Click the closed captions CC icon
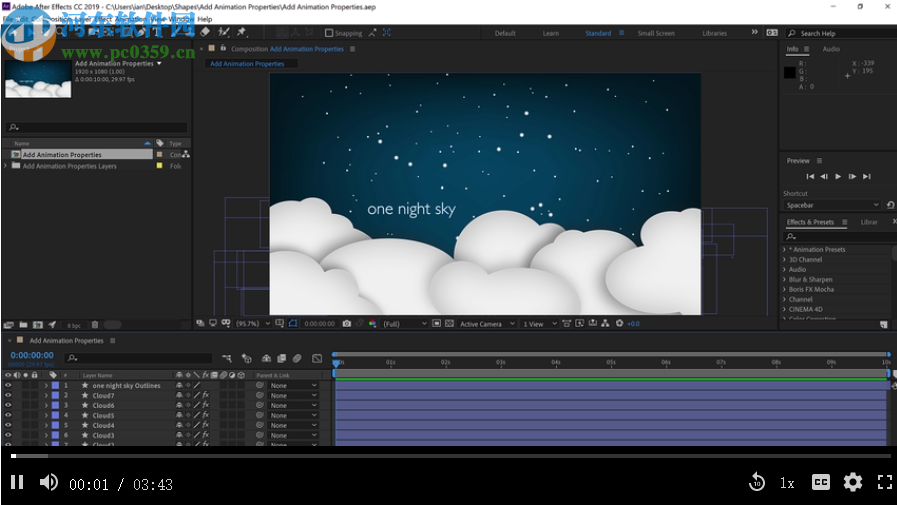 click(820, 482)
